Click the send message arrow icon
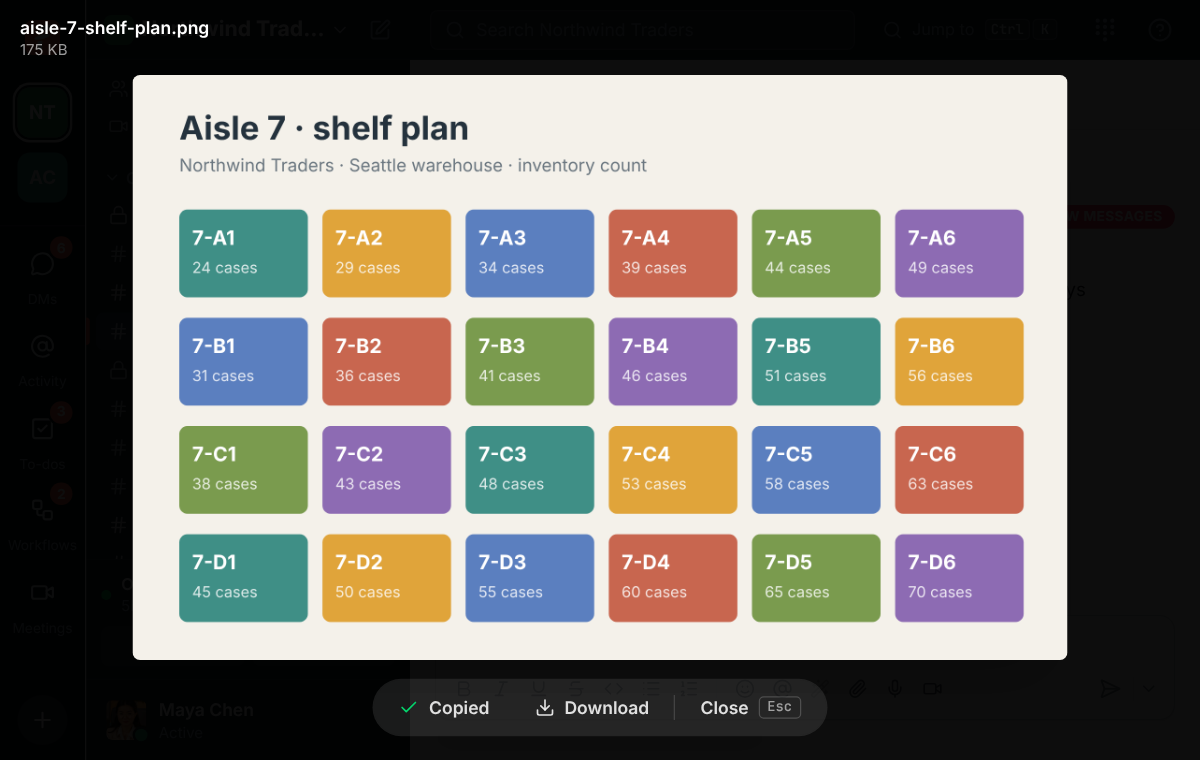The height and width of the screenshot is (760, 1200). point(1109,688)
